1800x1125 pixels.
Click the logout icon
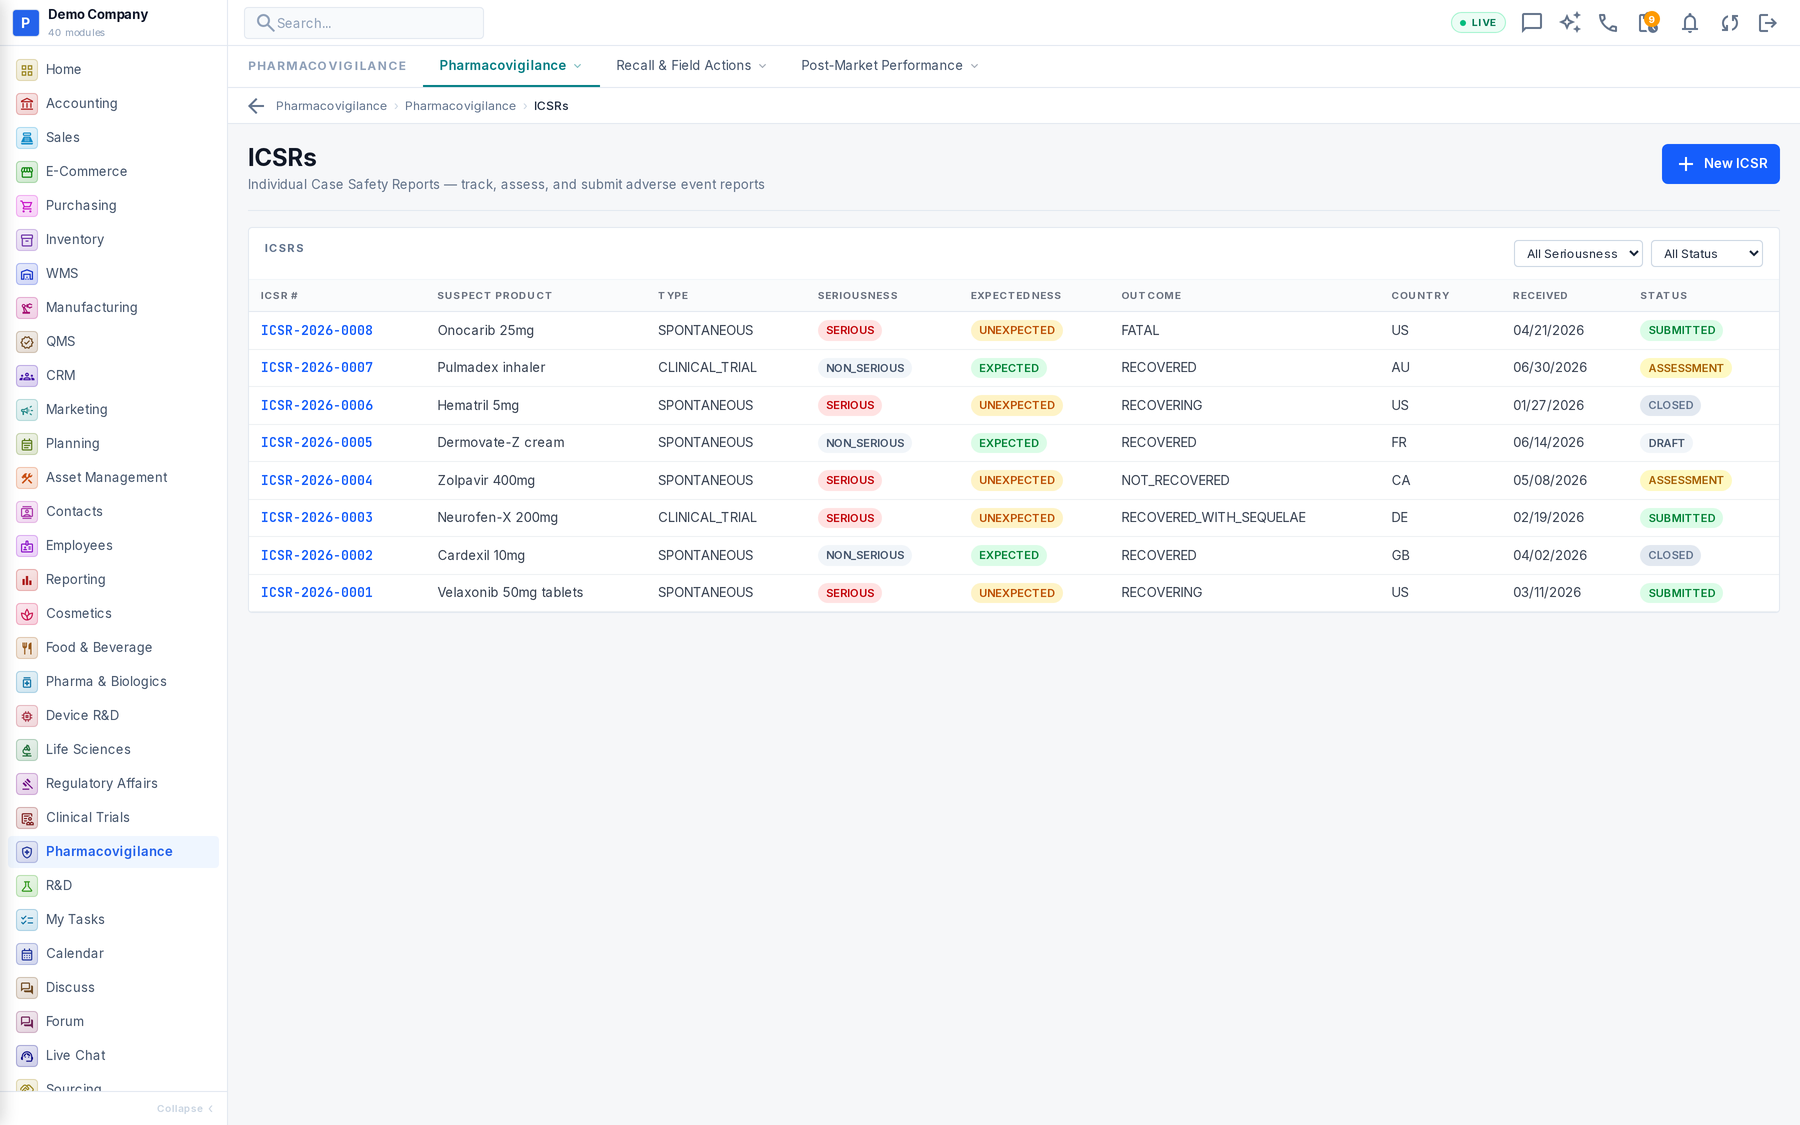click(x=1768, y=23)
